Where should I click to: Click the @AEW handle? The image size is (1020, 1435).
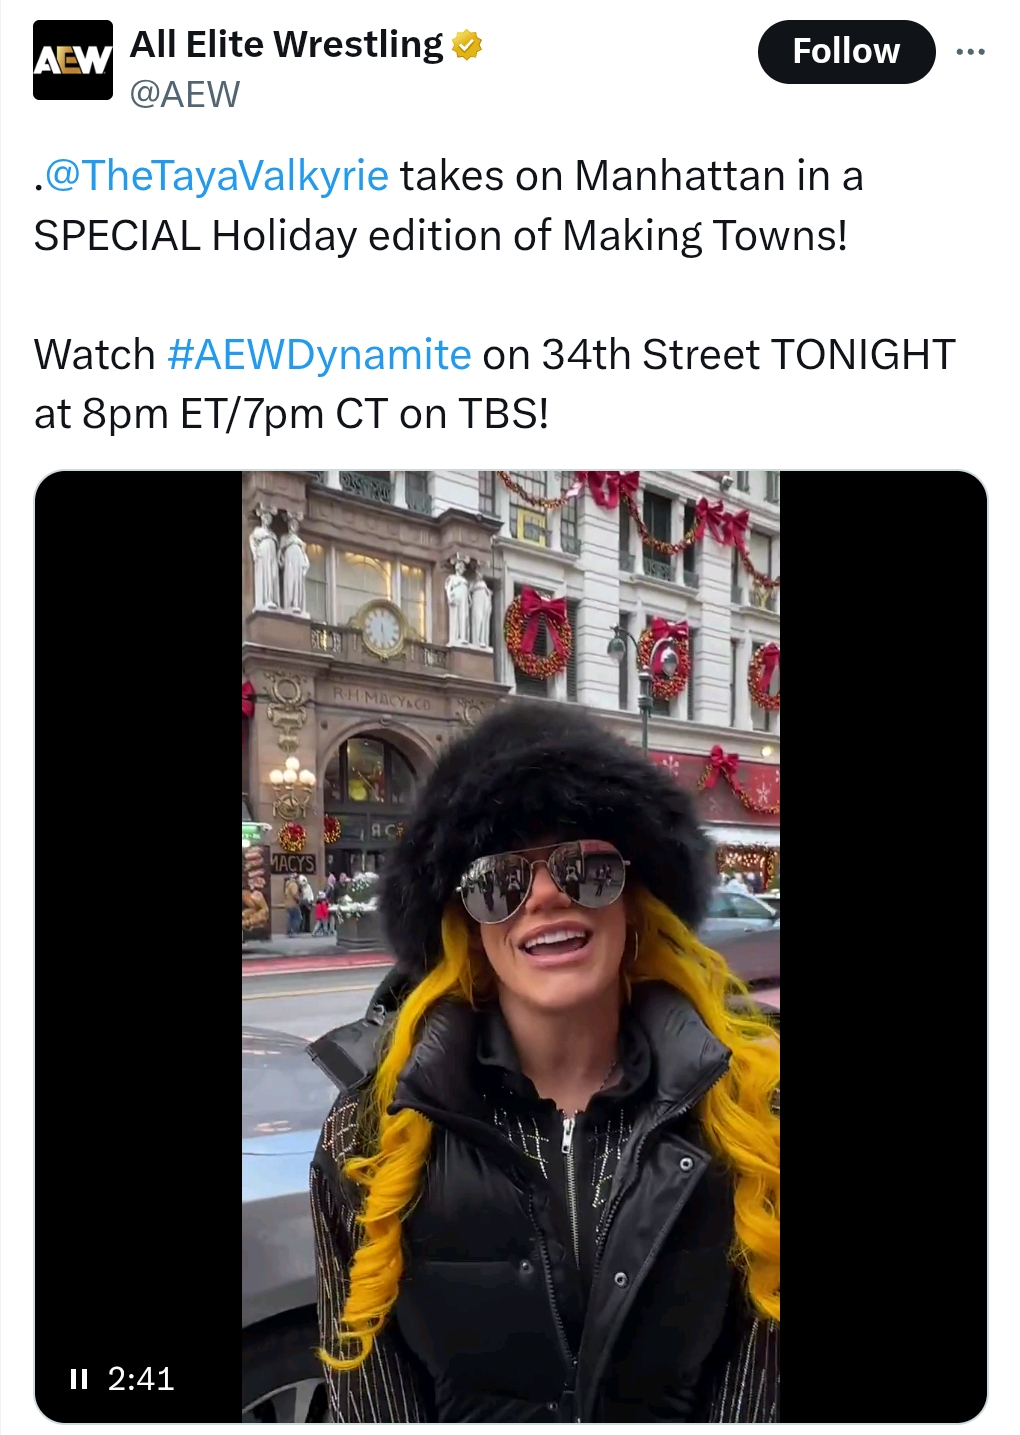coord(185,94)
